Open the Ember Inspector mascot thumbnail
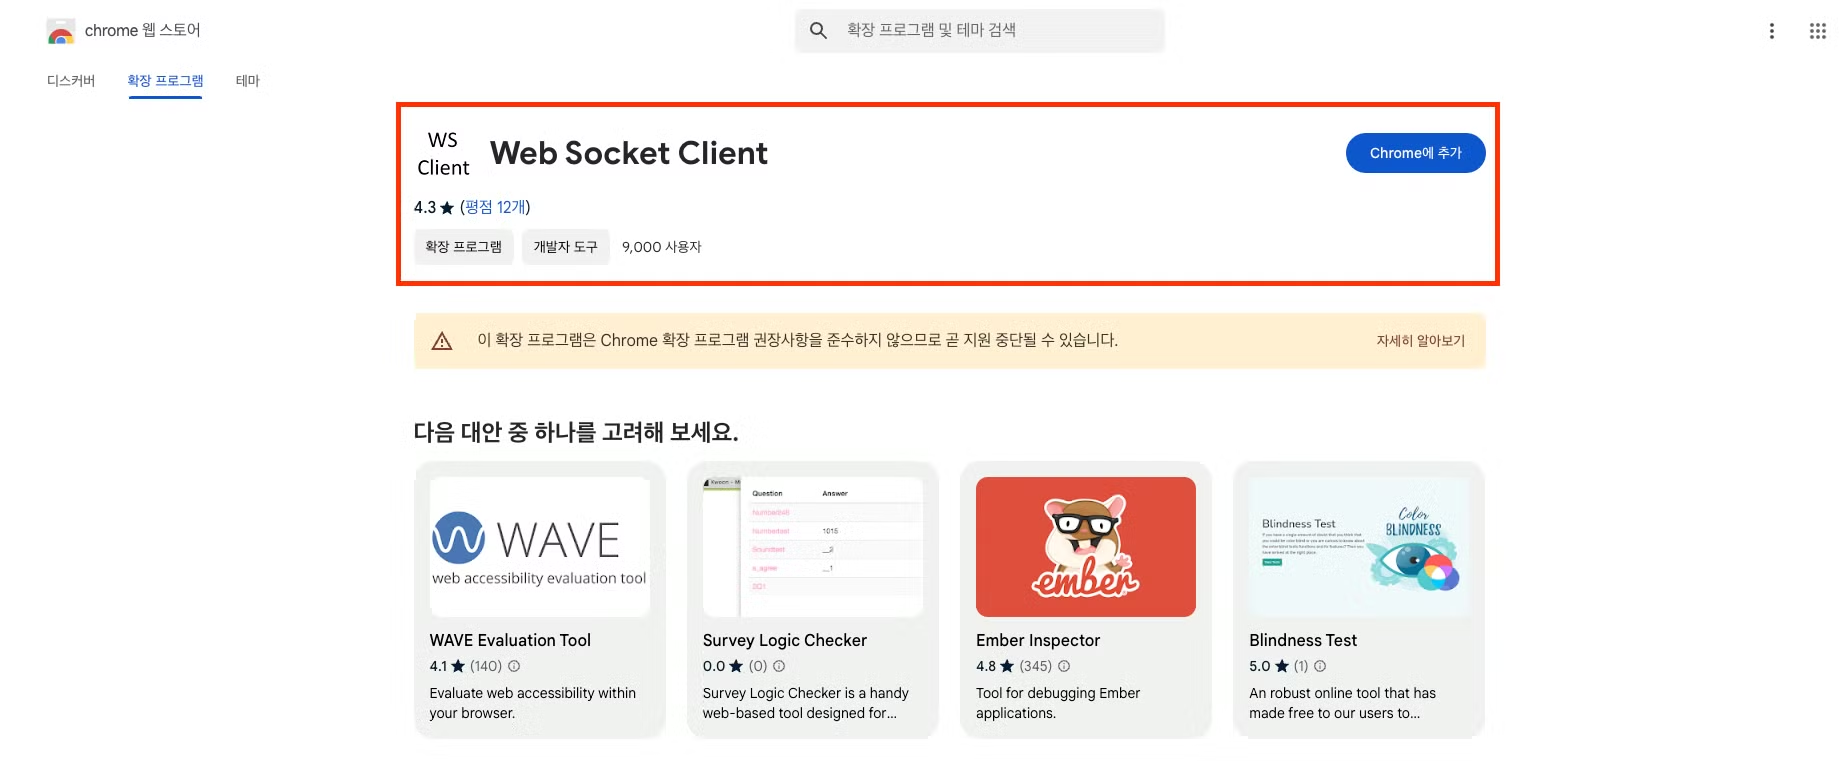 point(1086,547)
